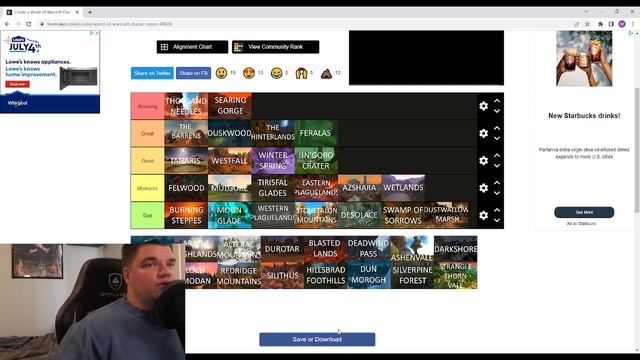This screenshot has width=640, height=360.
Task: Click the smiley face reaction emoji
Action: click(221, 73)
